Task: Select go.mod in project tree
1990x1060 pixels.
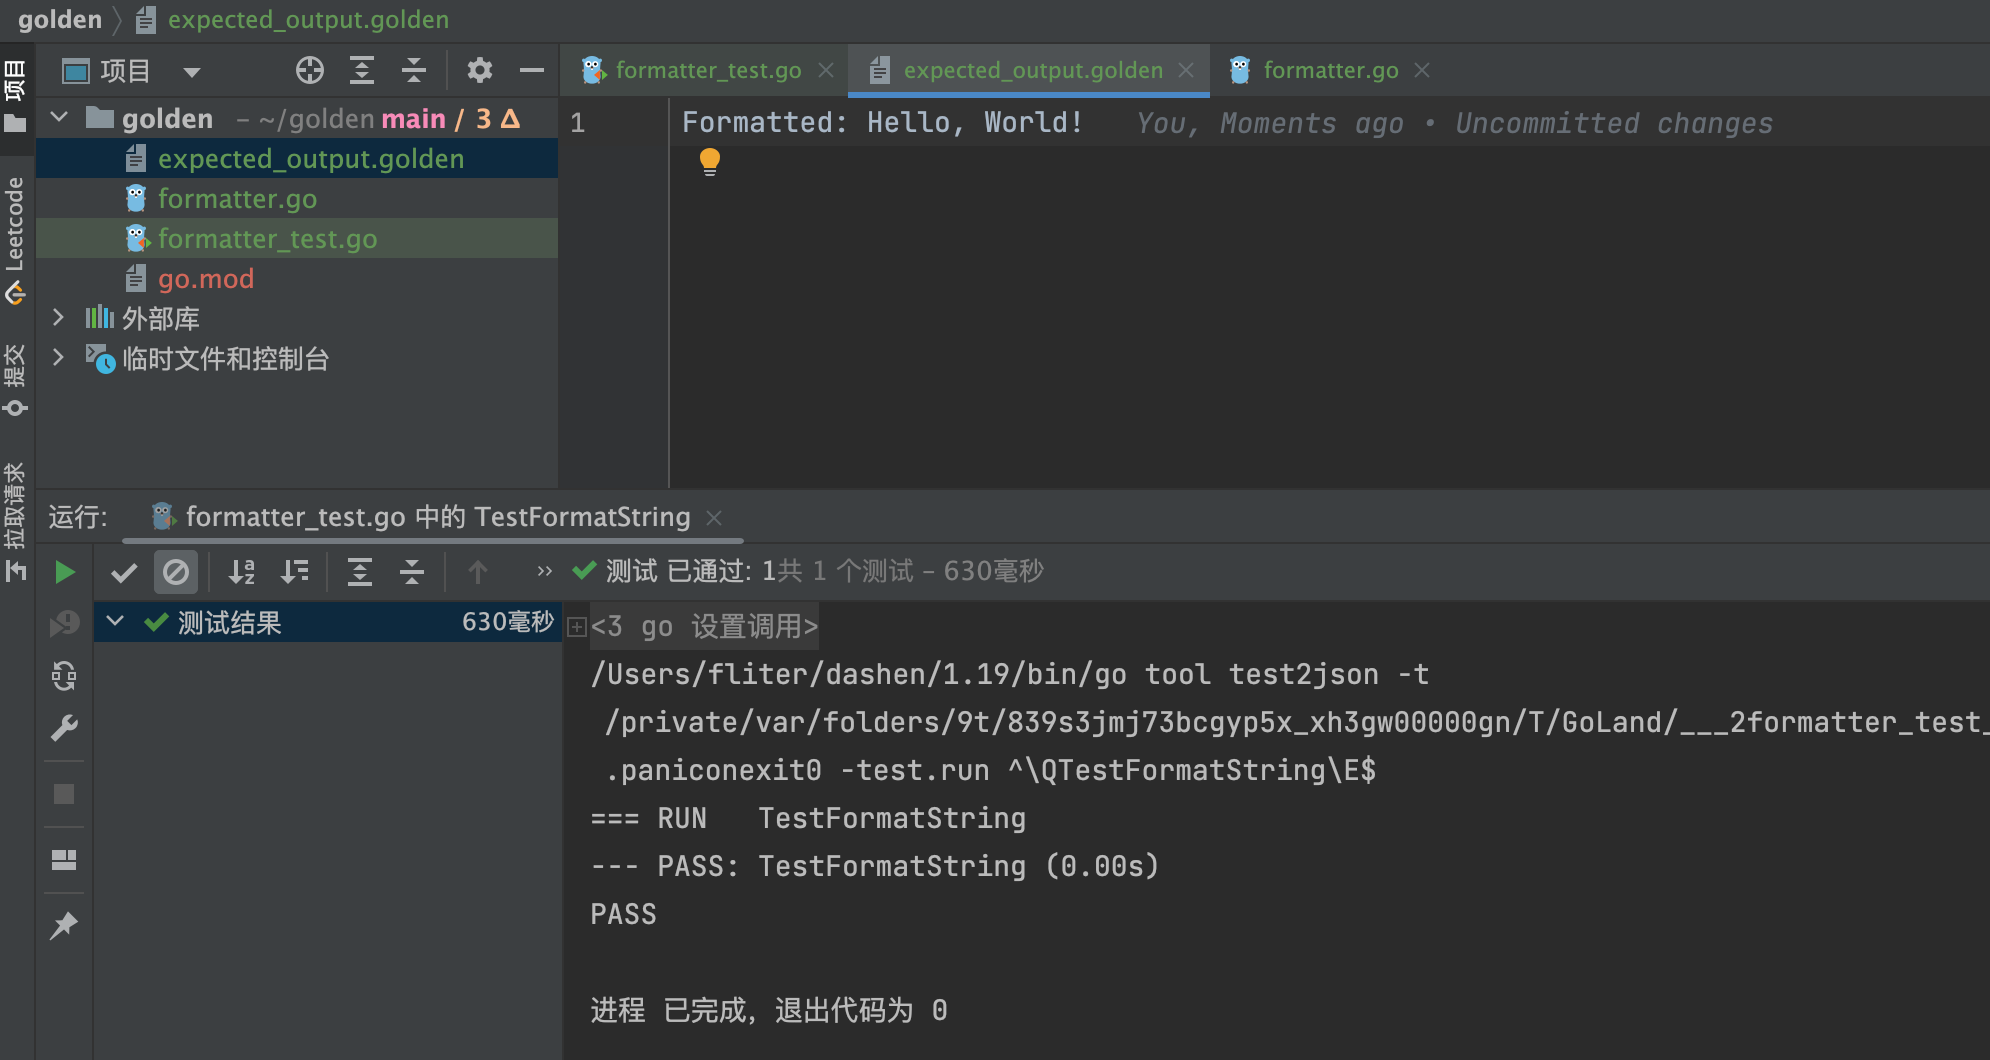Action: click(x=297, y=279)
